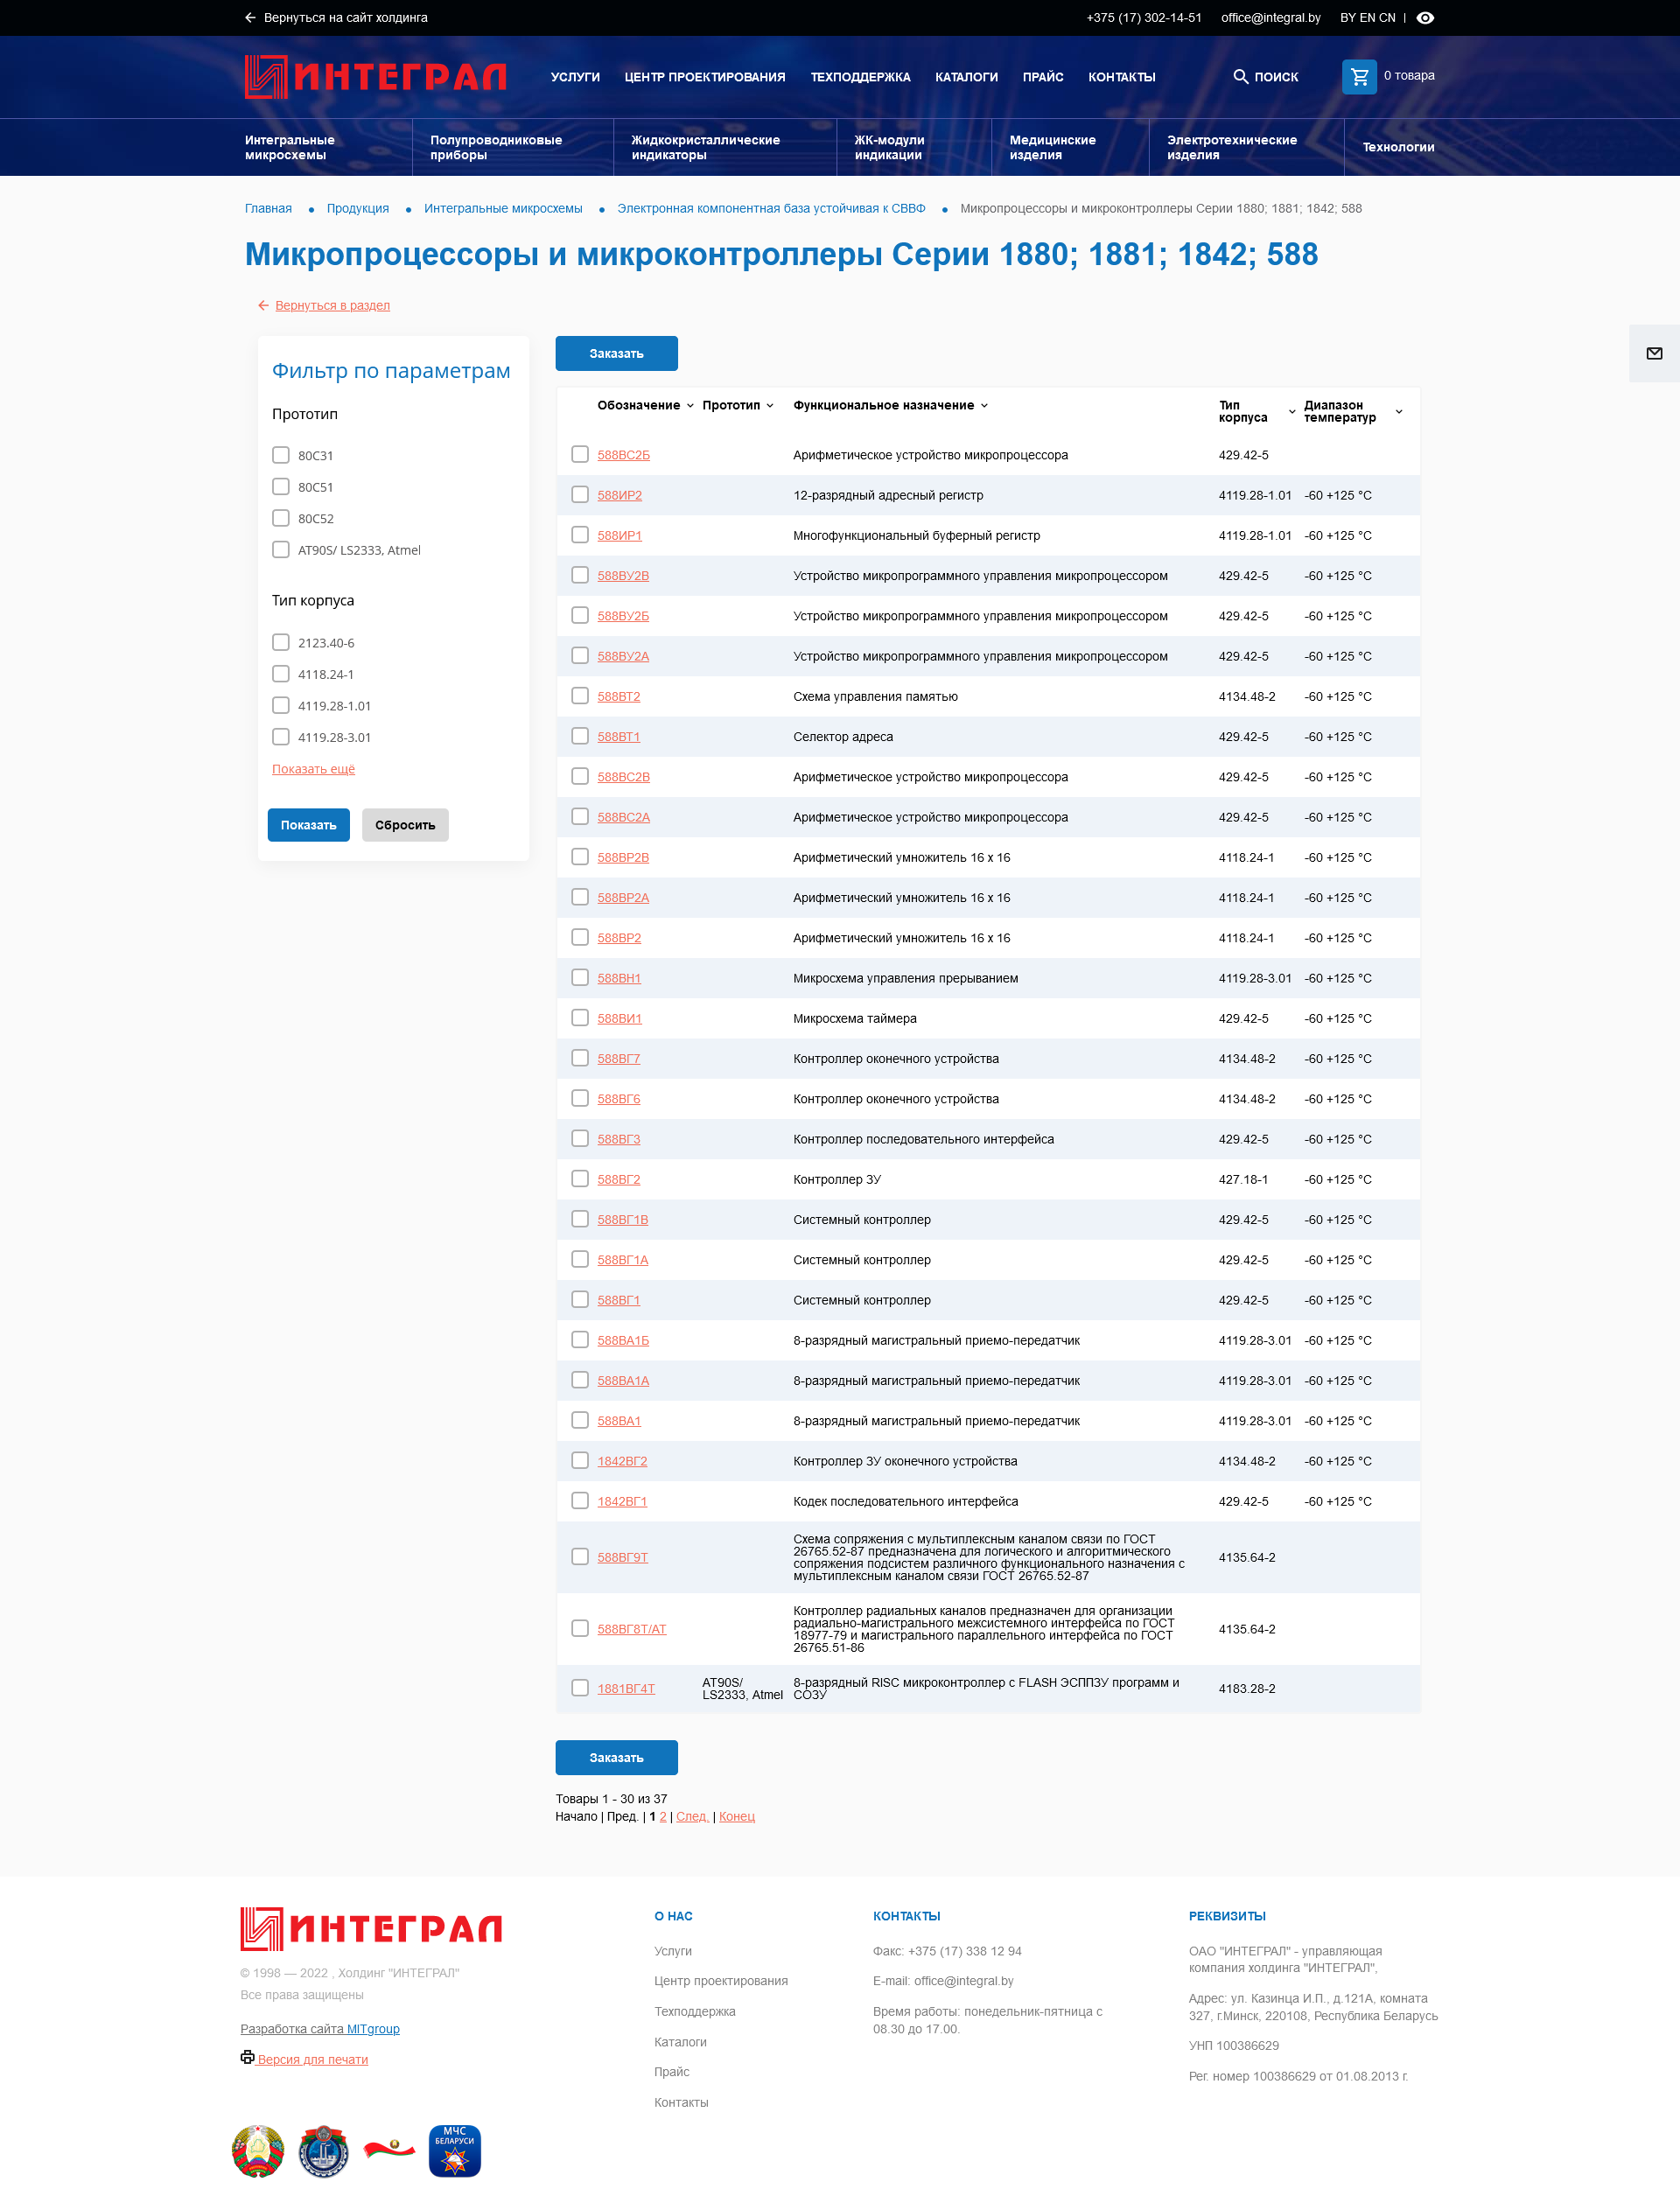Click Интегральные микросхемы breadcrumb
This screenshot has height=2210, width=1680.
[x=503, y=208]
